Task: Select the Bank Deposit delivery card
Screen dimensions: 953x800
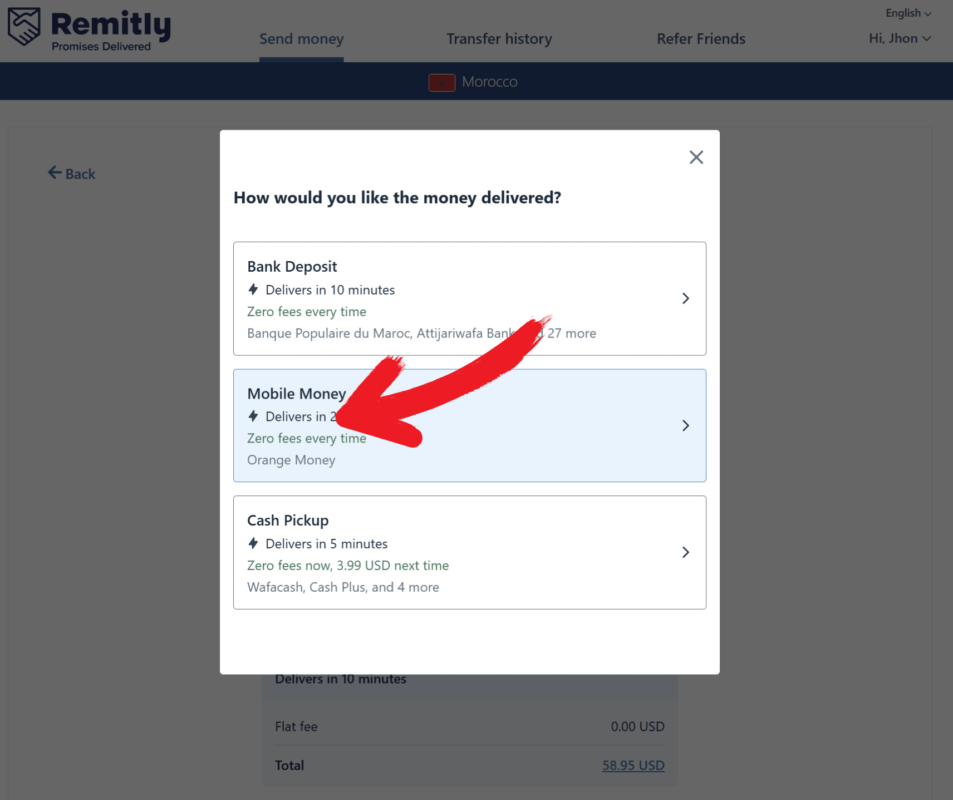Action: tap(470, 298)
